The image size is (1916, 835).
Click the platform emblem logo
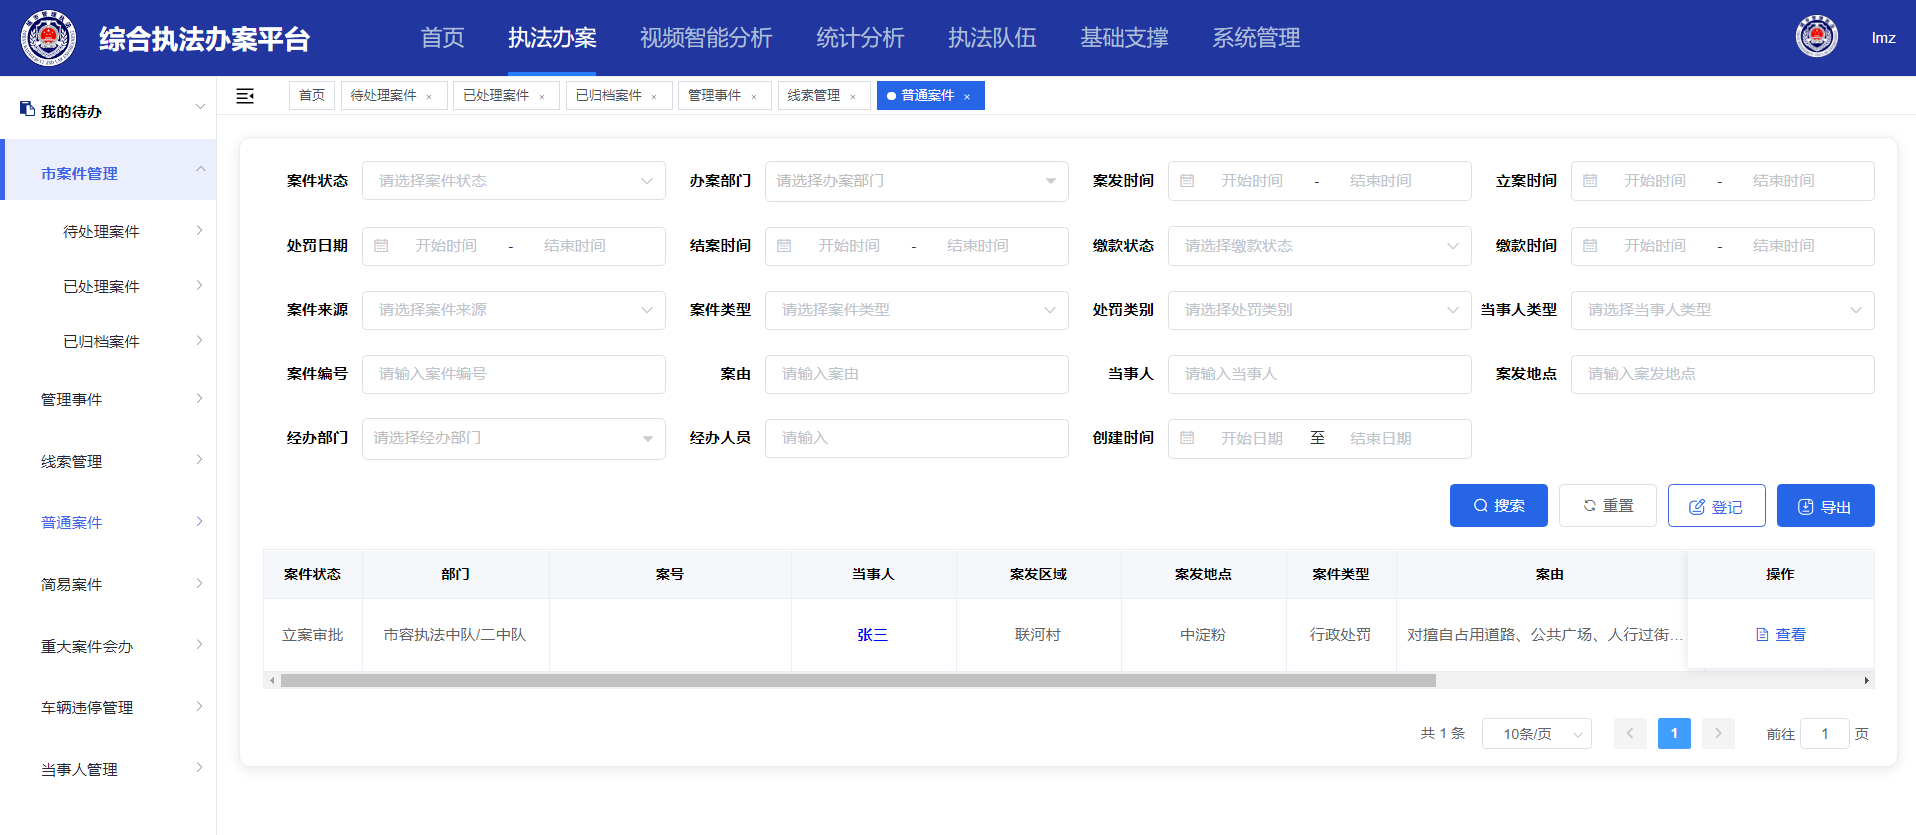click(x=48, y=38)
